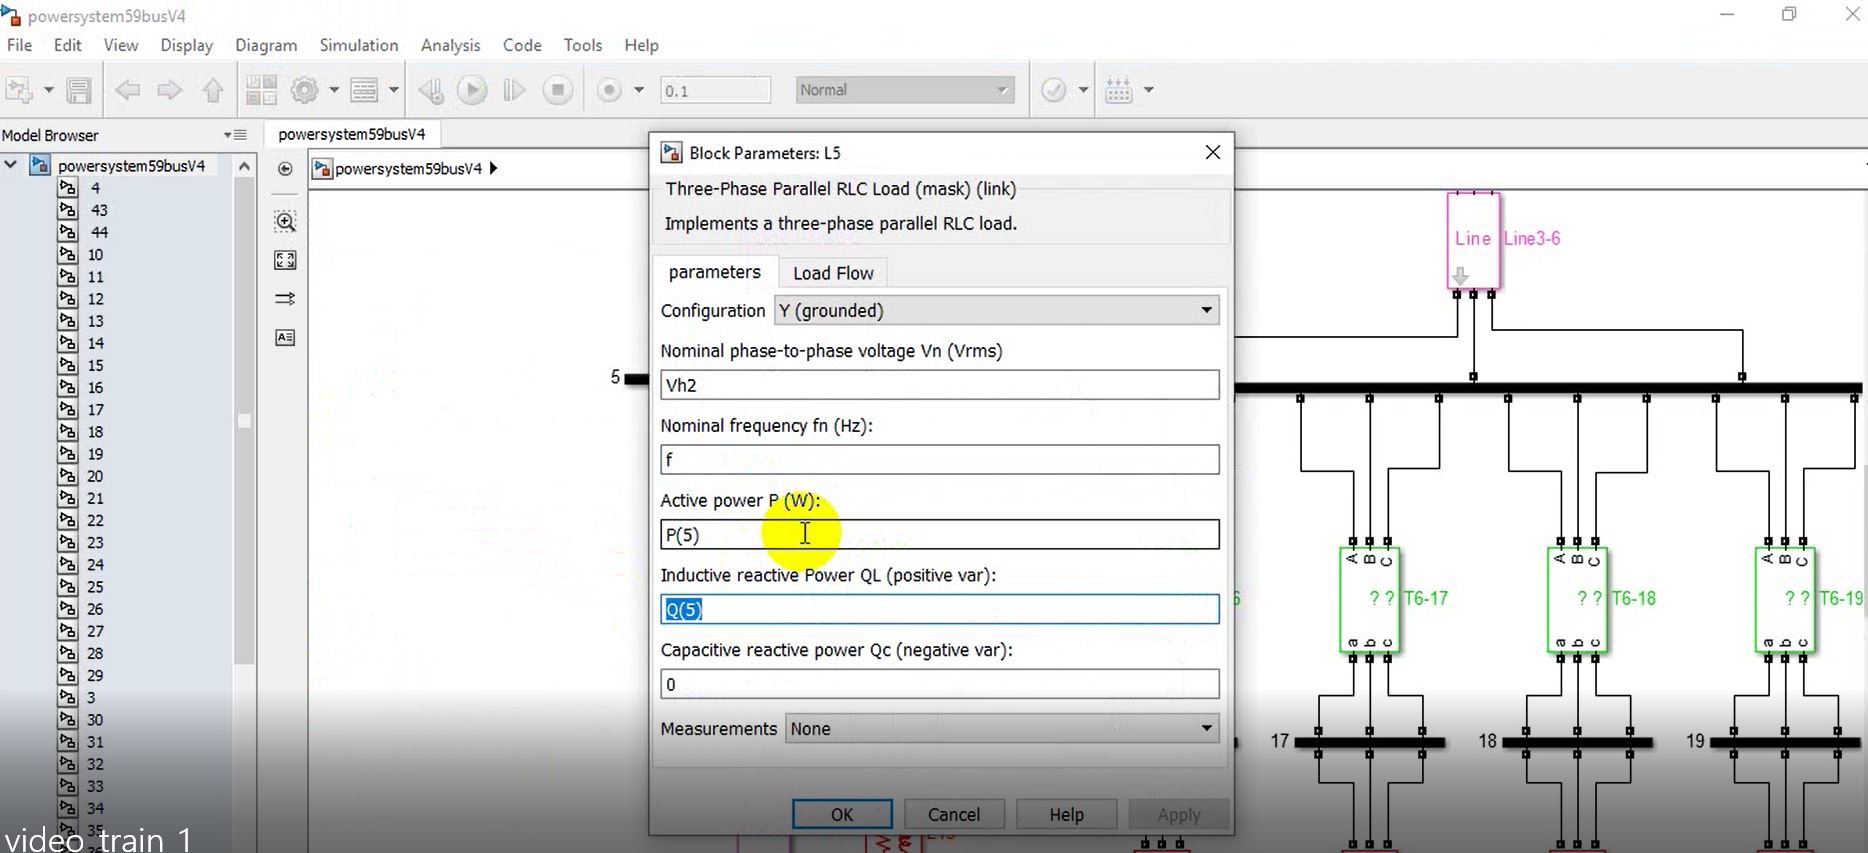The width and height of the screenshot is (1868, 853).
Task: Click the Zoom In palette icon
Action: [x=285, y=222]
